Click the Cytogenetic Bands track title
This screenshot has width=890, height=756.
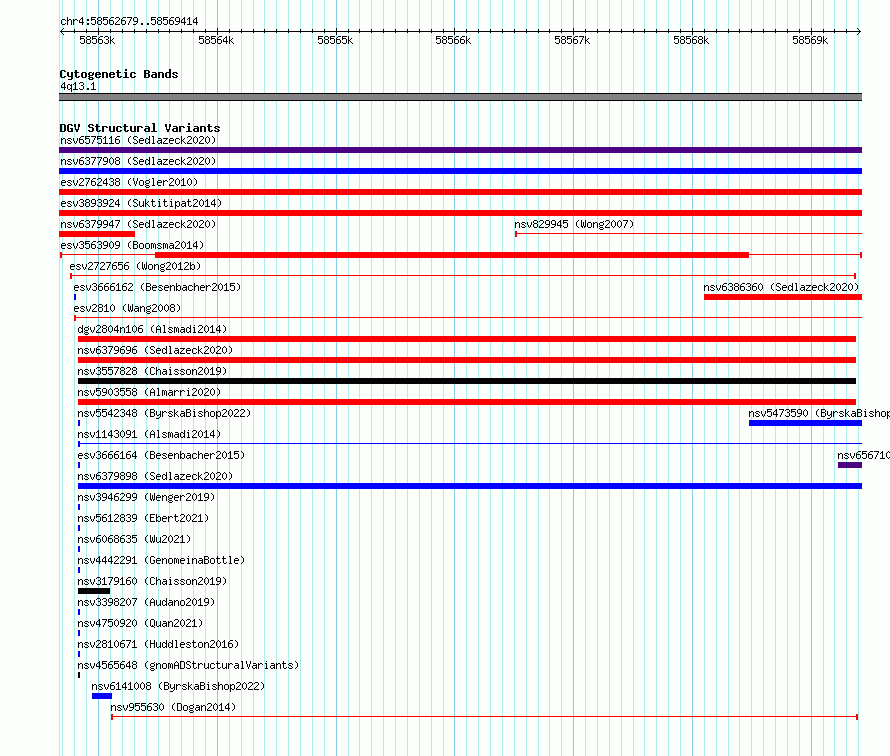[119, 74]
